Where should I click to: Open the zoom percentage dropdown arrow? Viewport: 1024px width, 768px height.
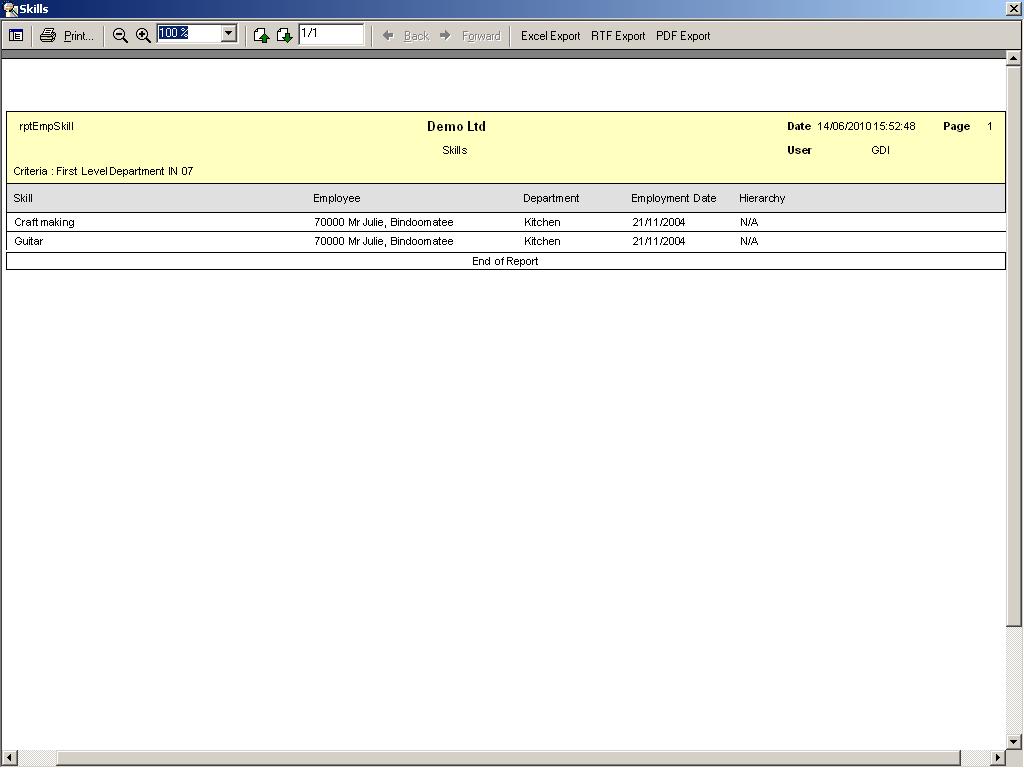228,34
